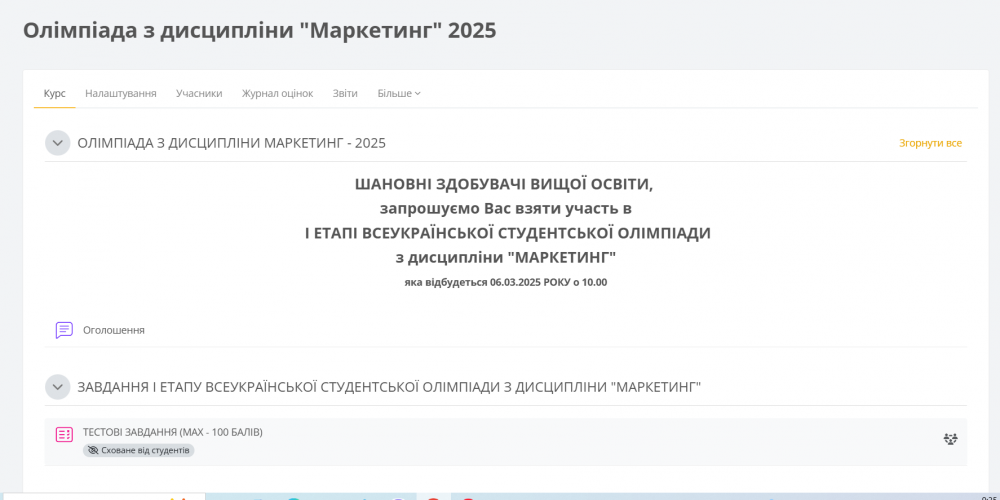Image resolution: width=1000 pixels, height=500 pixels.
Task: Click the ТЕСТОВІ ЗАВДАННЯ quiz icon
Action: click(64, 434)
